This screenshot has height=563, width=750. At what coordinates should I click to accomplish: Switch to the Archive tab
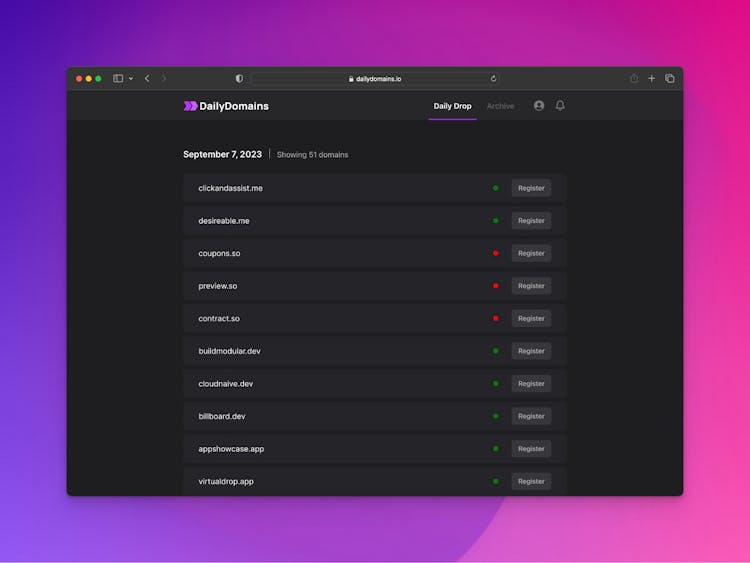click(x=500, y=106)
